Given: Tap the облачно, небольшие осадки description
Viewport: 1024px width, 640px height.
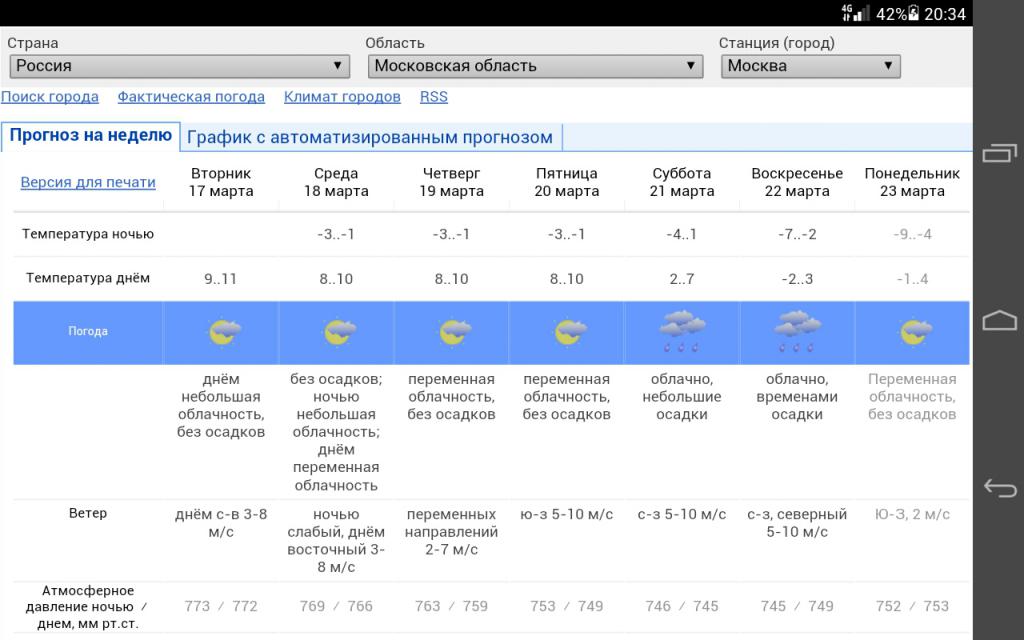Looking at the screenshot, I should [682, 396].
